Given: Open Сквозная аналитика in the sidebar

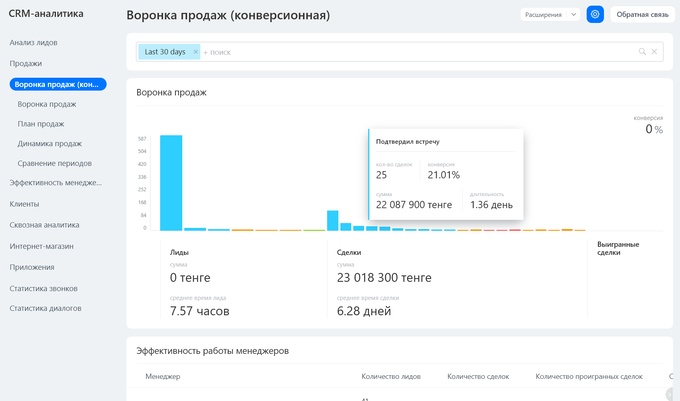Looking at the screenshot, I should (44, 225).
